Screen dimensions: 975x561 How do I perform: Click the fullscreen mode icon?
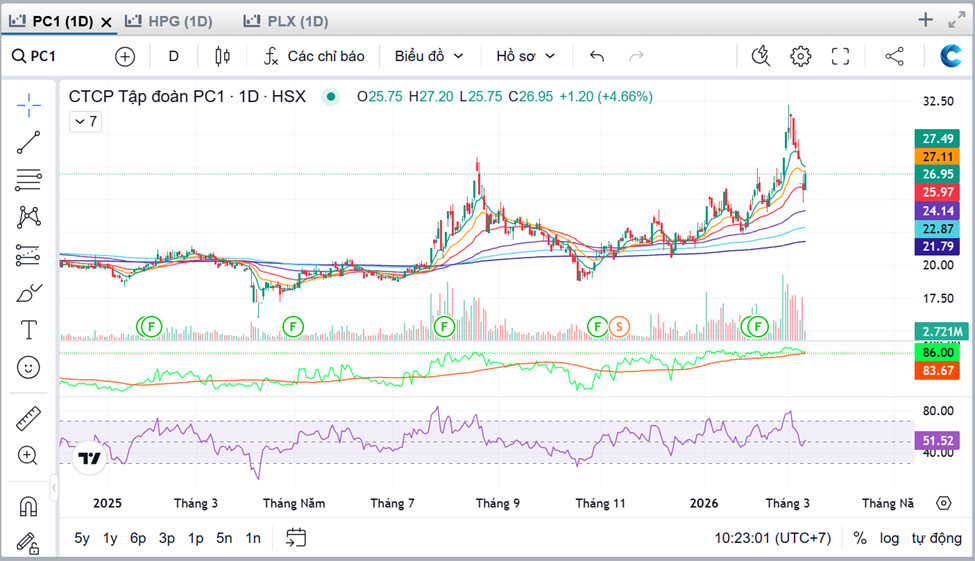pos(840,56)
